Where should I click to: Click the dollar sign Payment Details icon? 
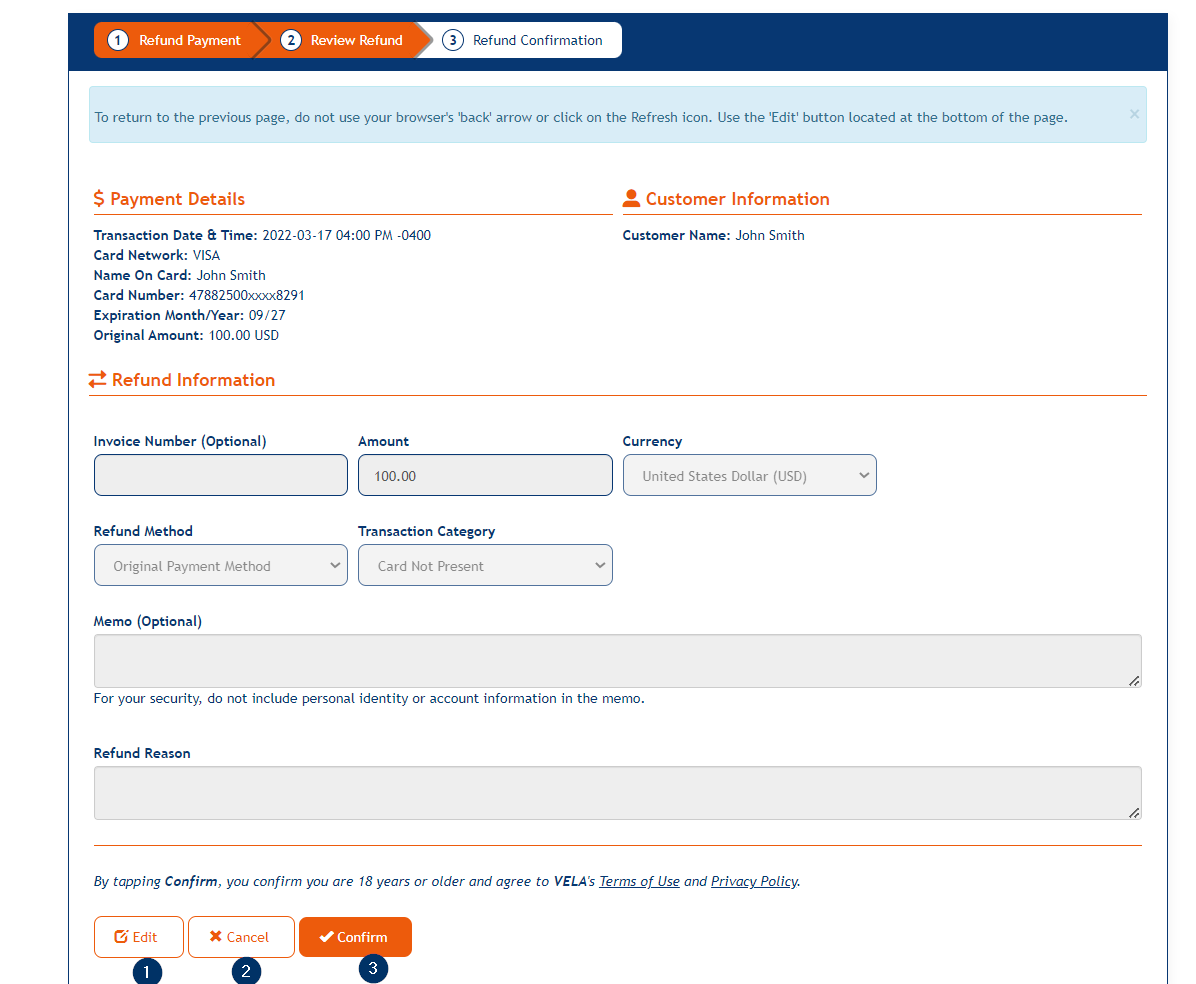(99, 199)
